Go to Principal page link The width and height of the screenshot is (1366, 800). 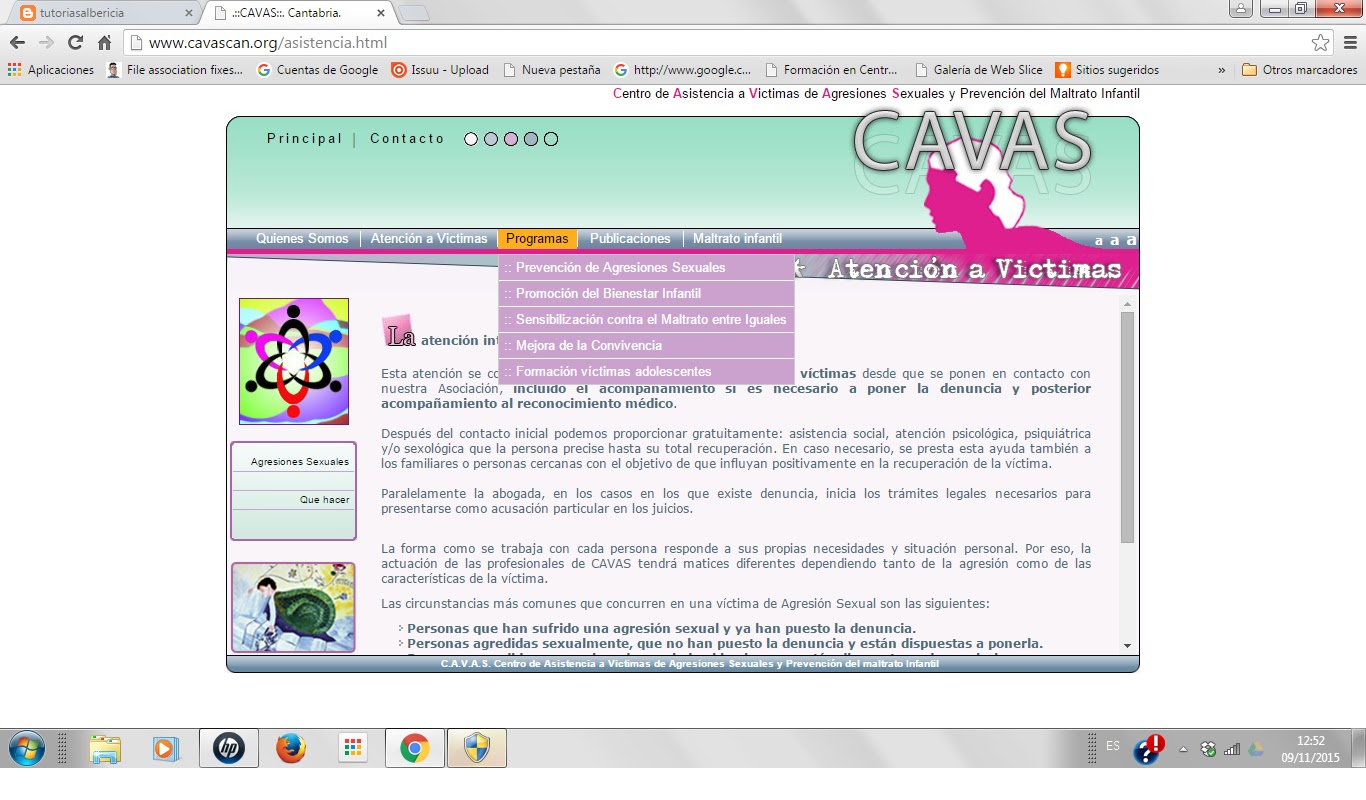coord(304,139)
